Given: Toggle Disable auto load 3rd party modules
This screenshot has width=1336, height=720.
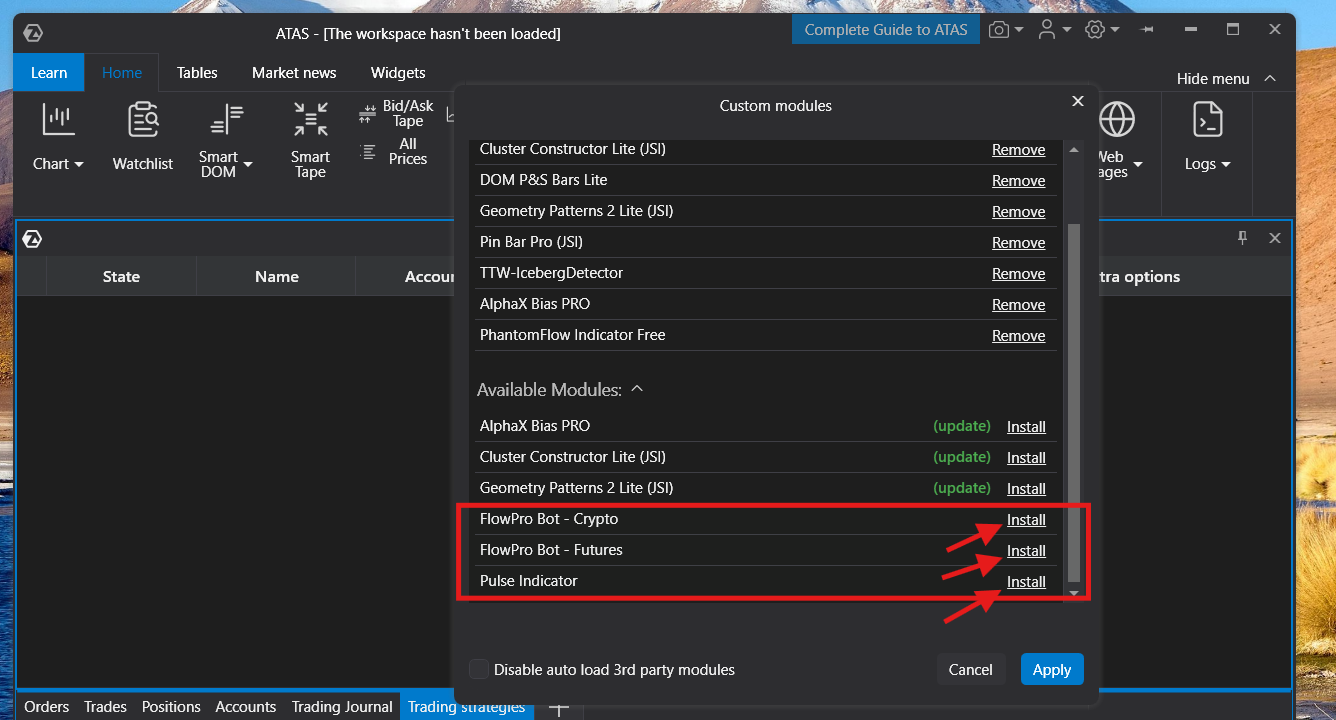Looking at the screenshot, I should [479, 669].
